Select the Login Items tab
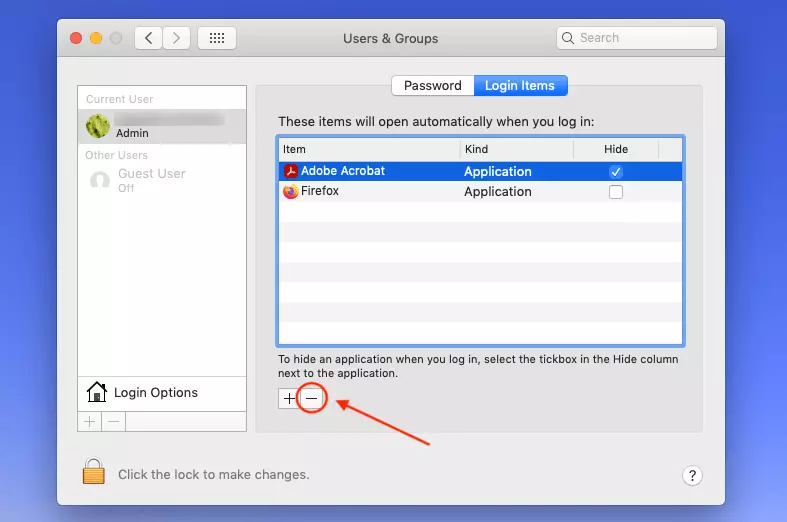 point(519,86)
